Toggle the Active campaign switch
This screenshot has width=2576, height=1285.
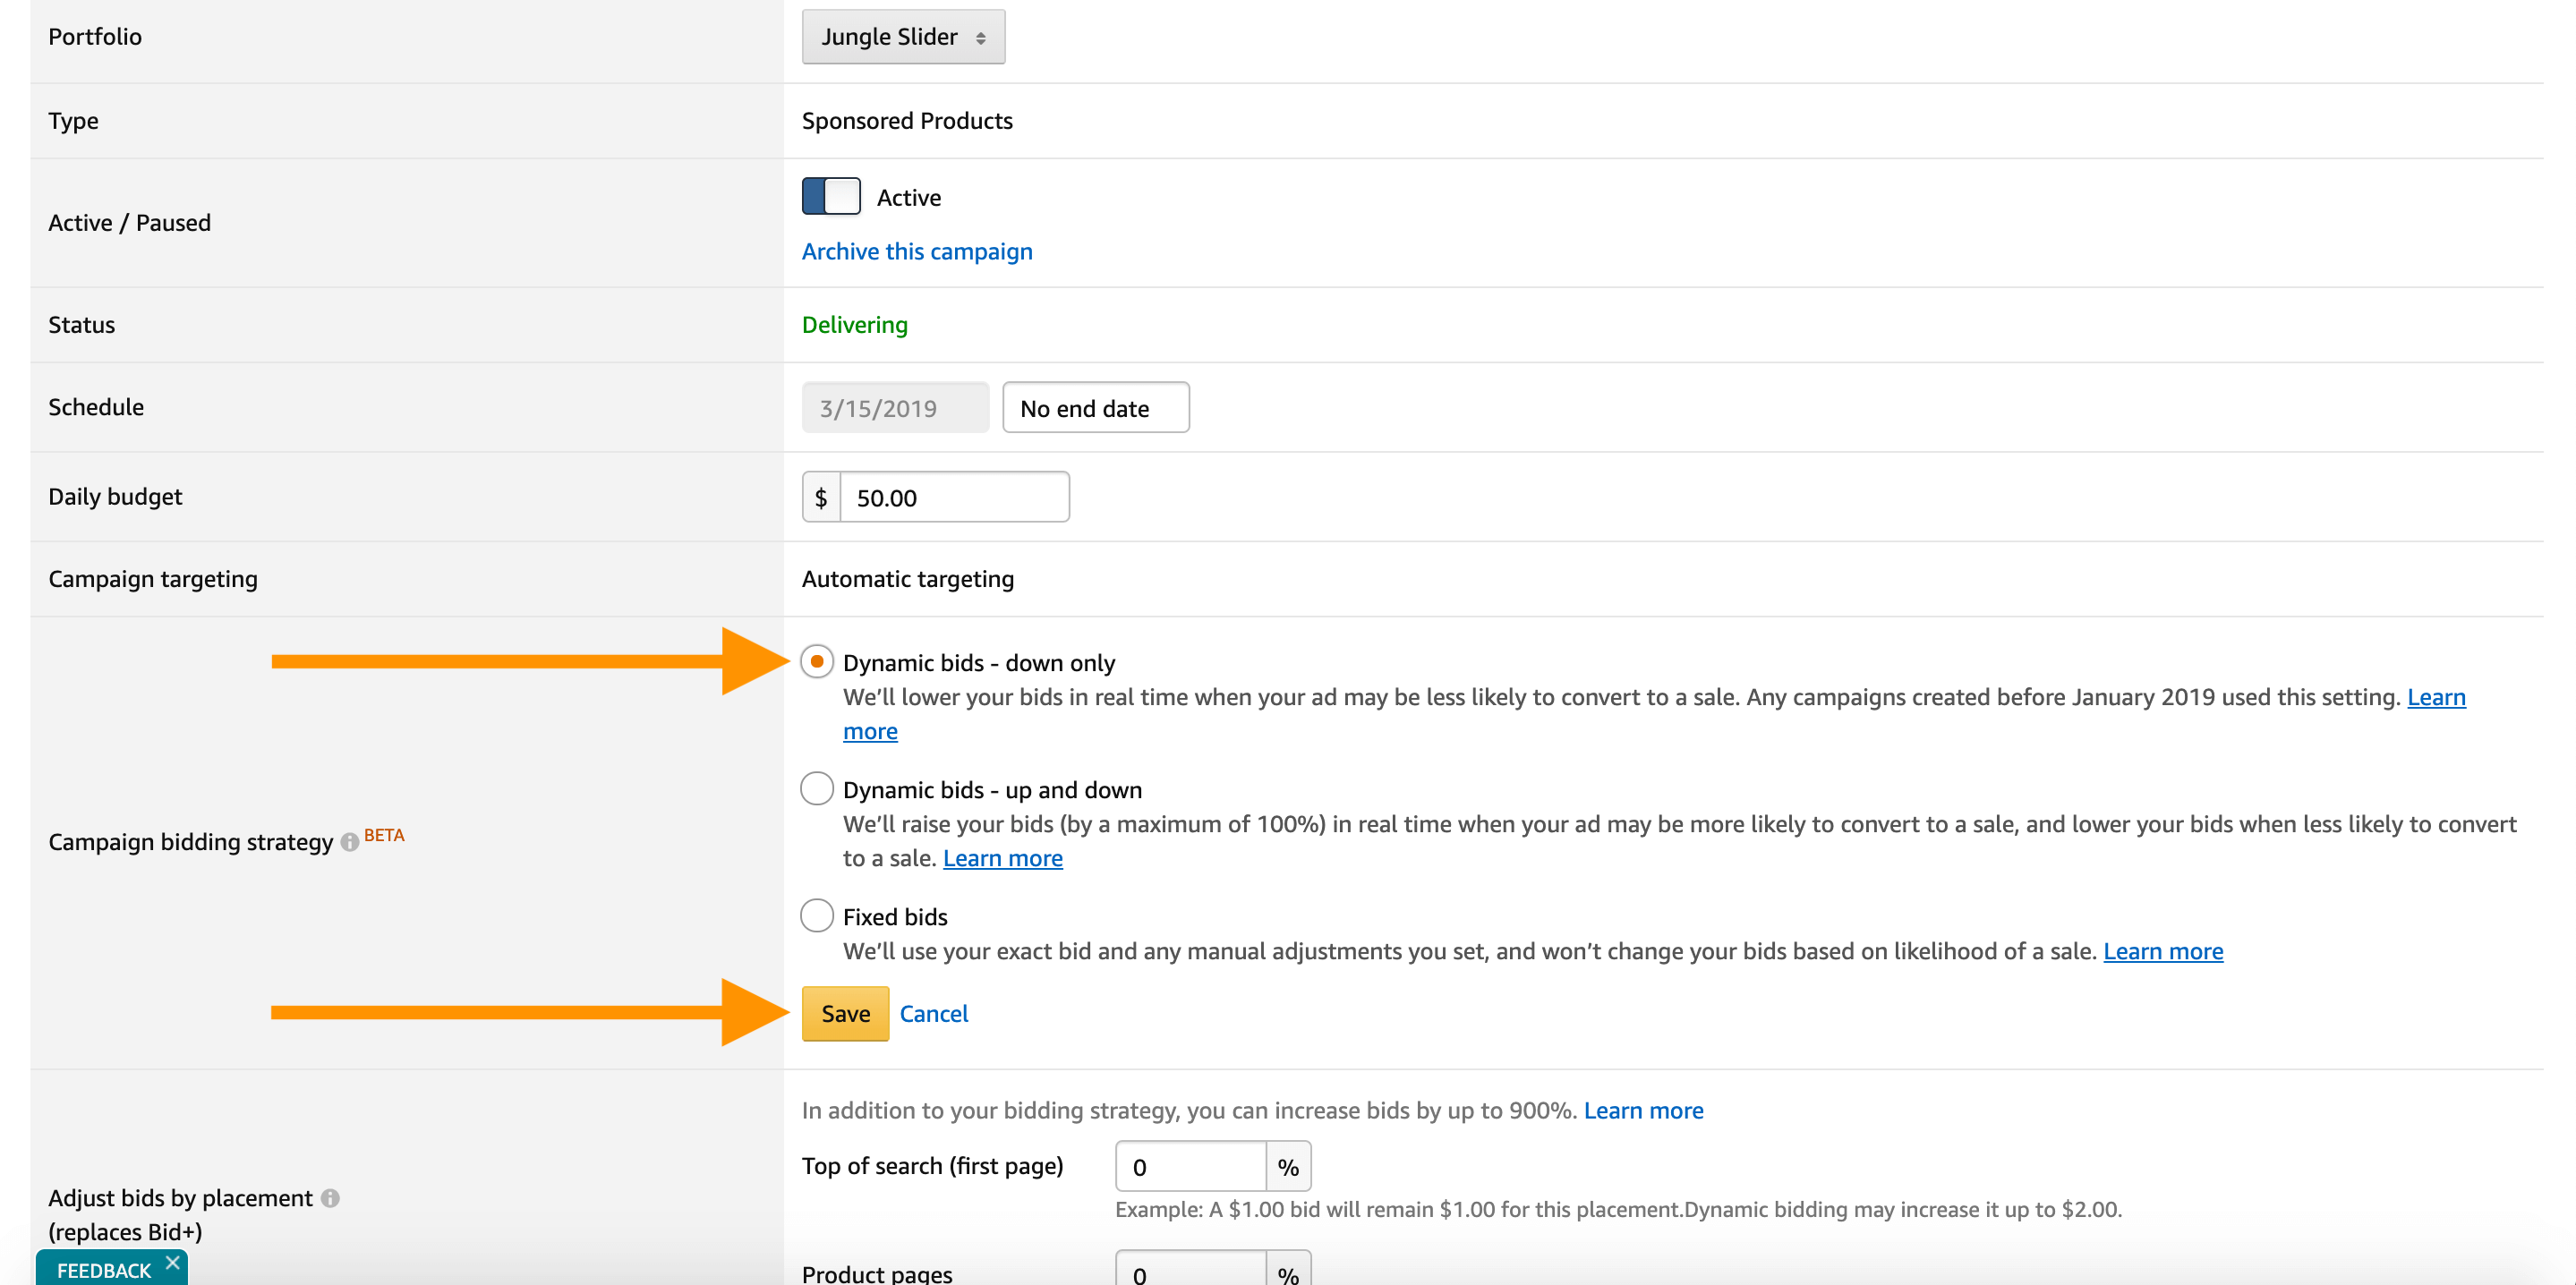pyautogui.click(x=830, y=196)
